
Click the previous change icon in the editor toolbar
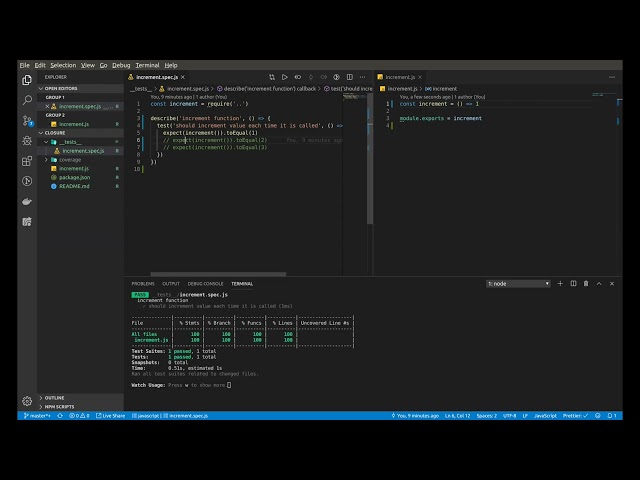pos(311,77)
